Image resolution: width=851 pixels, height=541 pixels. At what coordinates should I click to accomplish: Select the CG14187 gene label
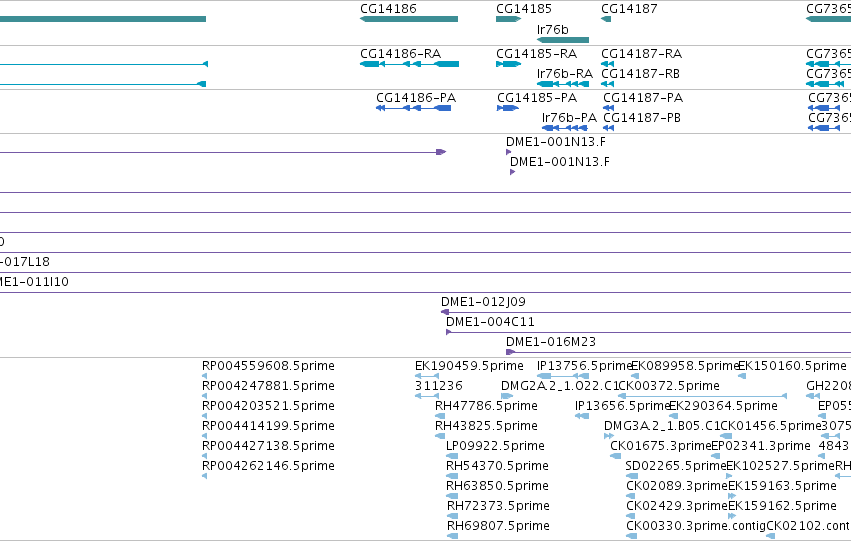point(629,9)
